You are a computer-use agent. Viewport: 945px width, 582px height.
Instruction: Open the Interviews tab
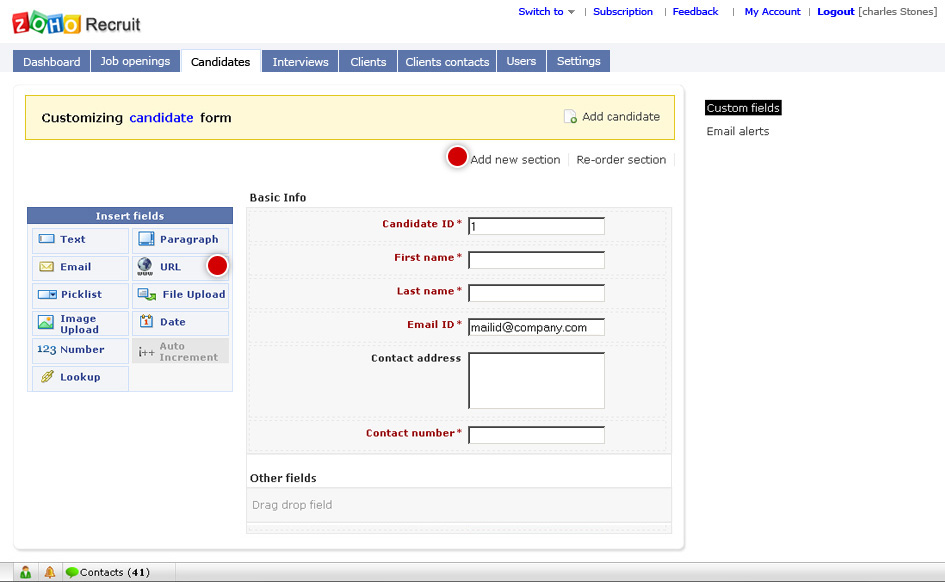300,61
